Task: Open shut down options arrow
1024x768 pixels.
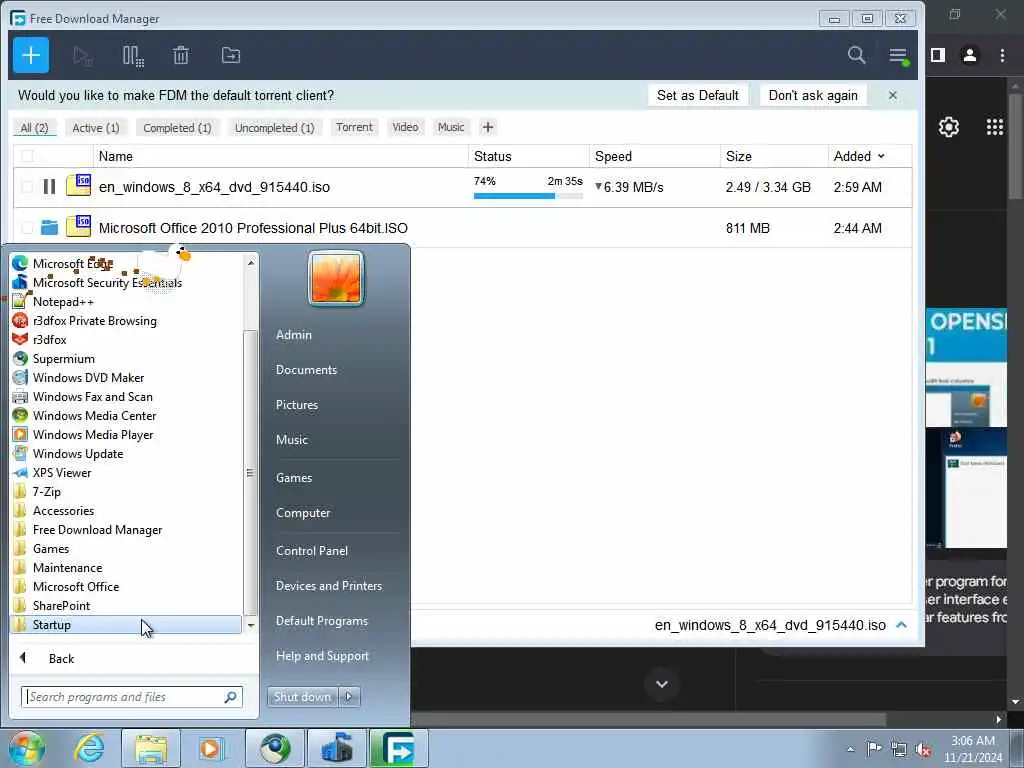Action: click(349, 697)
